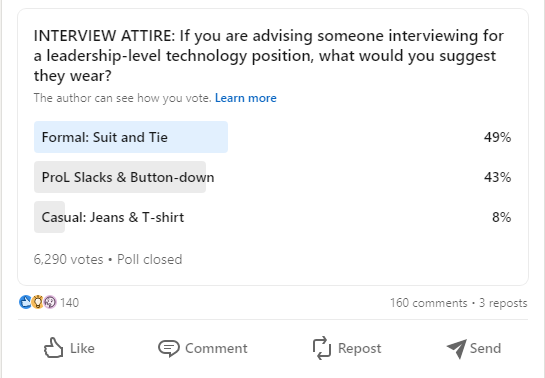545x378 pixels.
Task: Click the purple curious reaction icon
Action: click(50, 302)
